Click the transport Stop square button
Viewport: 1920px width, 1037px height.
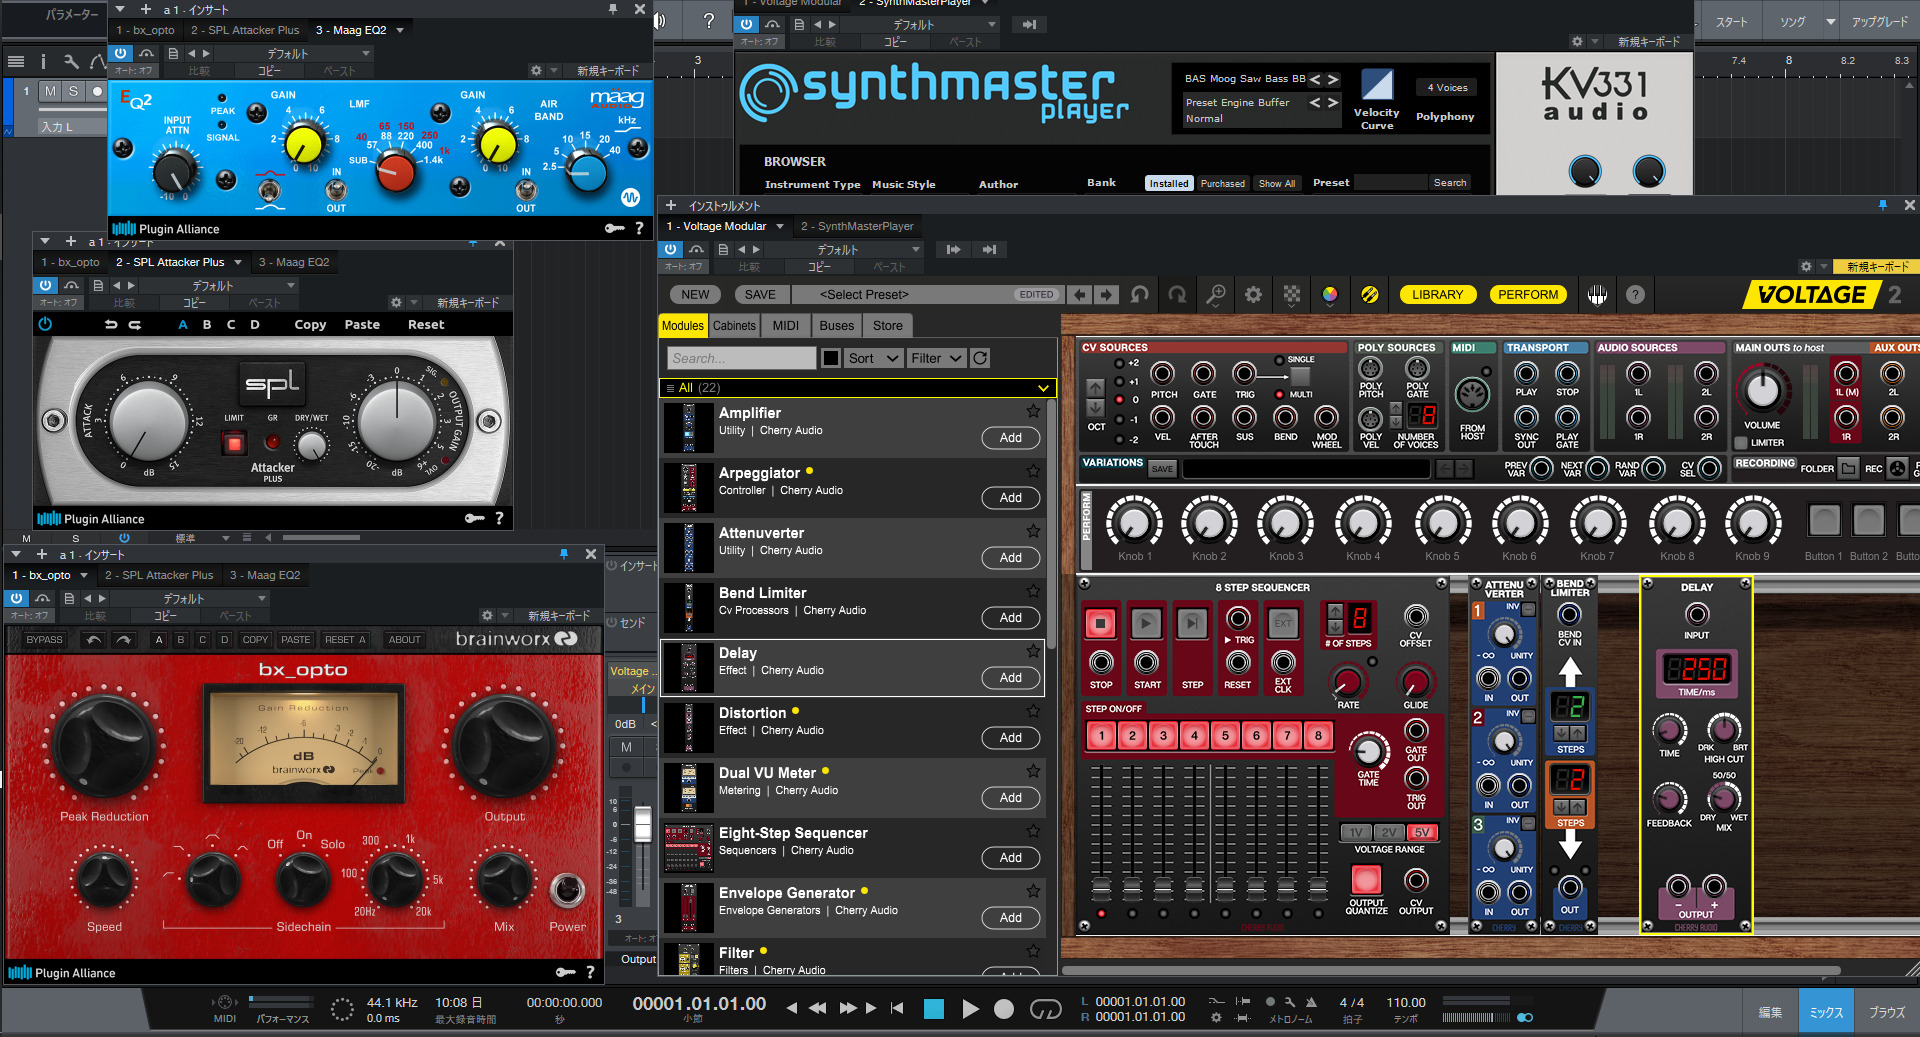point(934,1009)
